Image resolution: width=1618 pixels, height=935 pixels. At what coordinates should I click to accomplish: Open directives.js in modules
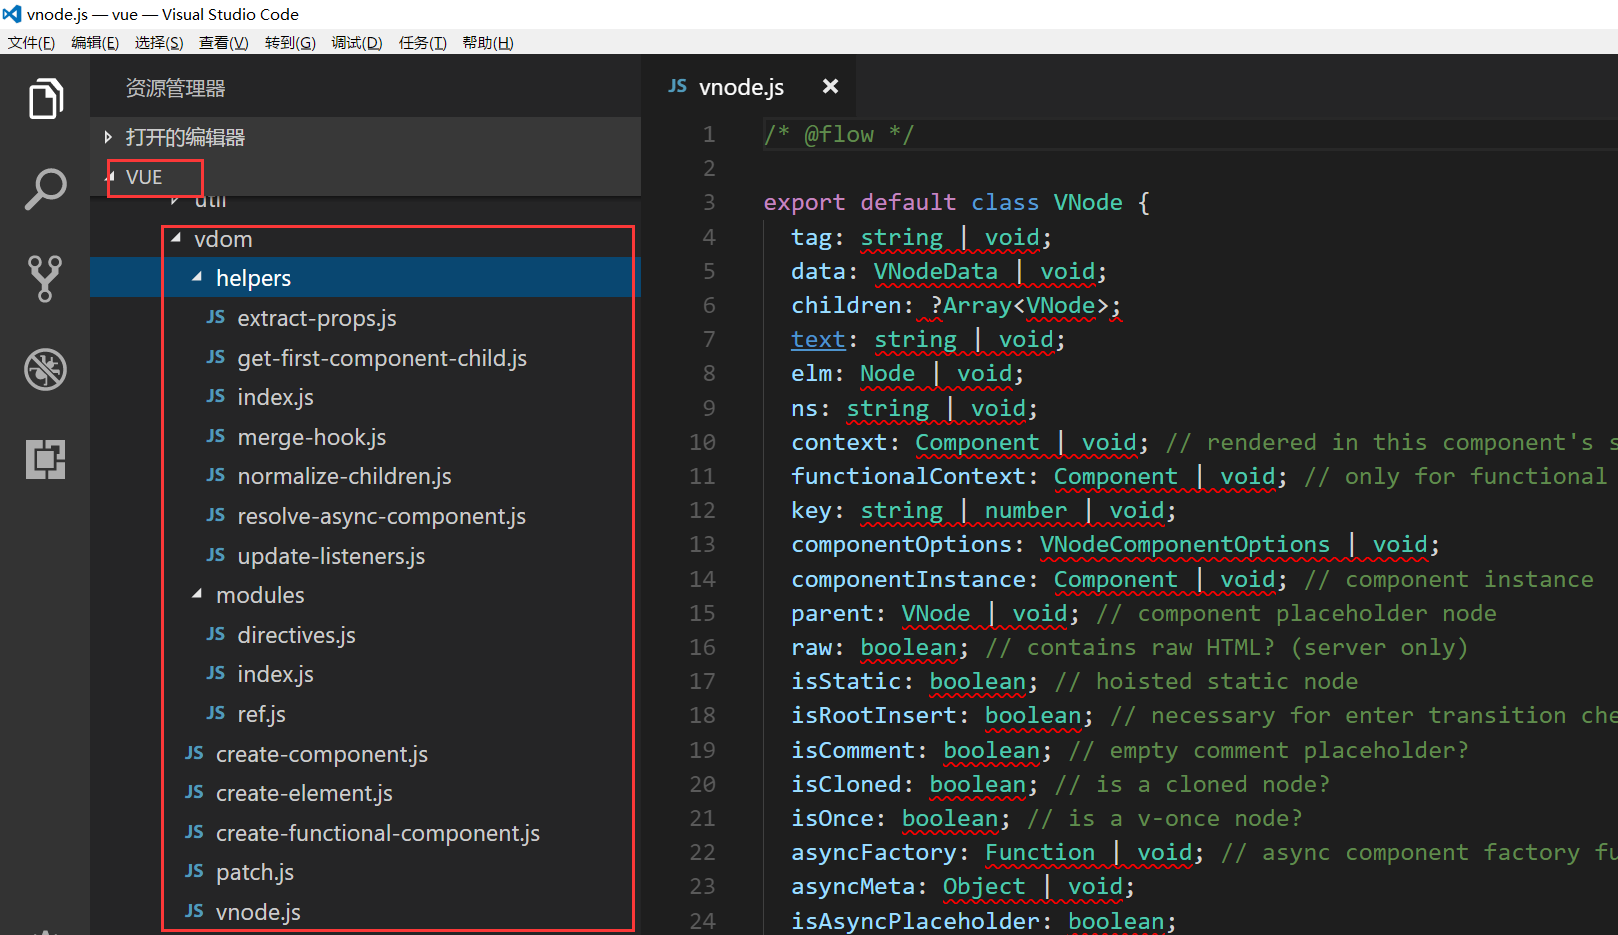tap(296, 635)
